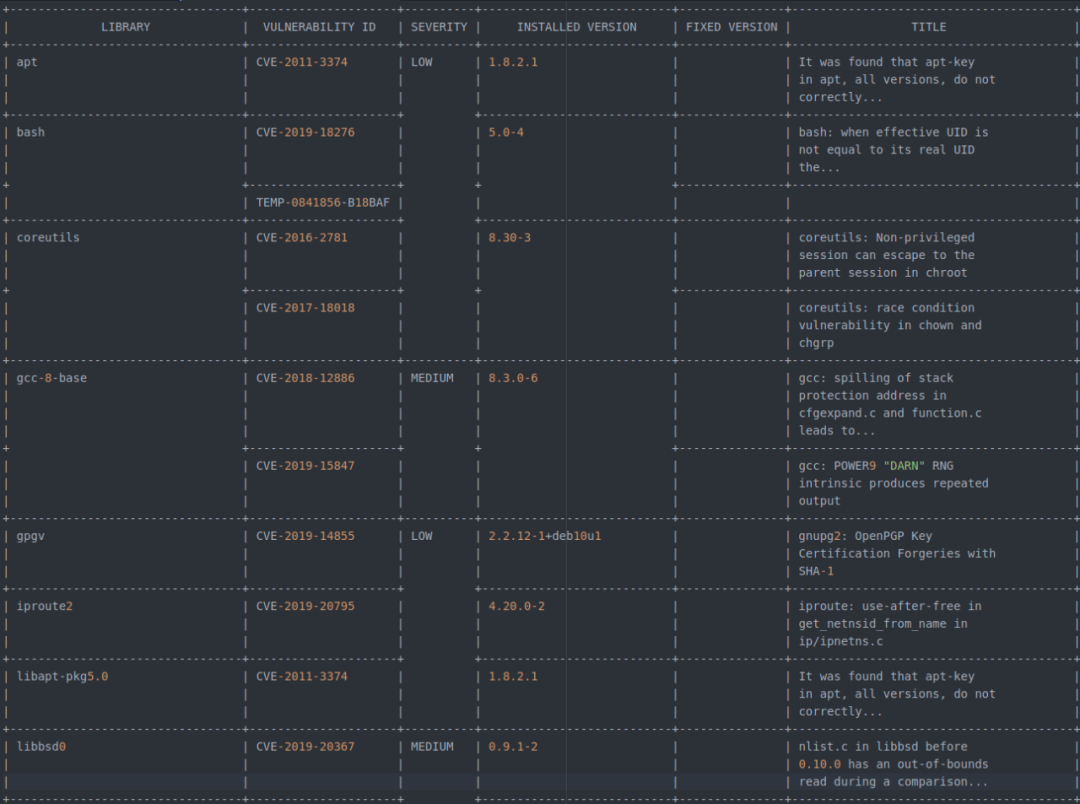Select the 'libapt-pkg5.0' library name

pyautogui.click(x=62, y=677)
